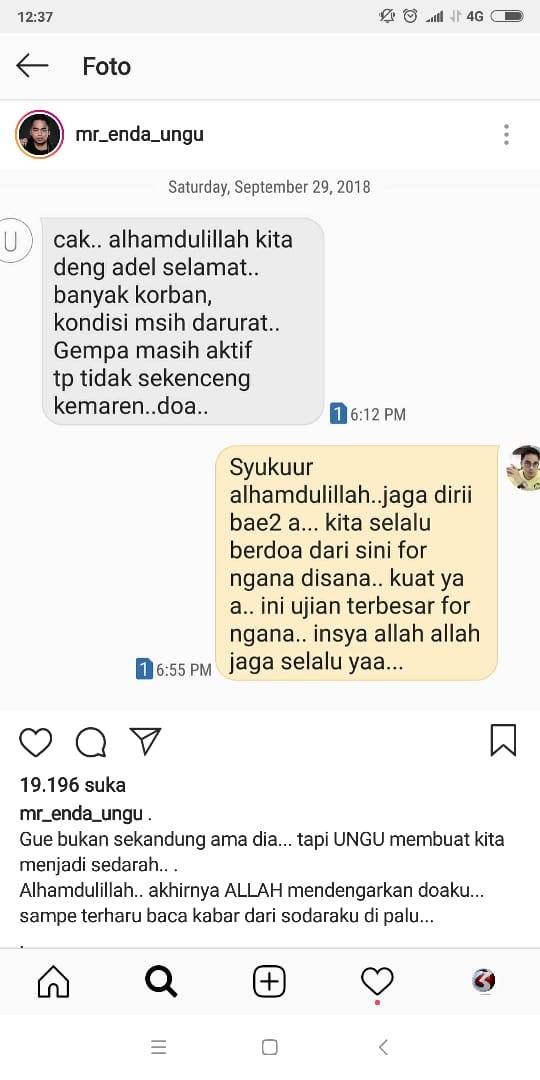Go to Home tab in bottom bar
Viewport: 540px width, 1080px height.
(54, 981)
